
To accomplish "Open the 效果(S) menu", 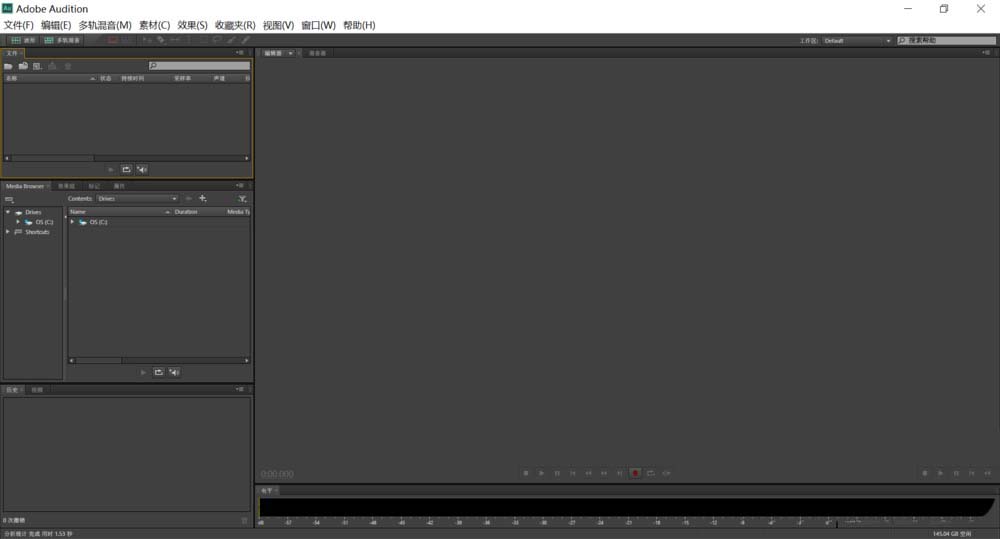I will pyautogui.click(x=192, y=25).
